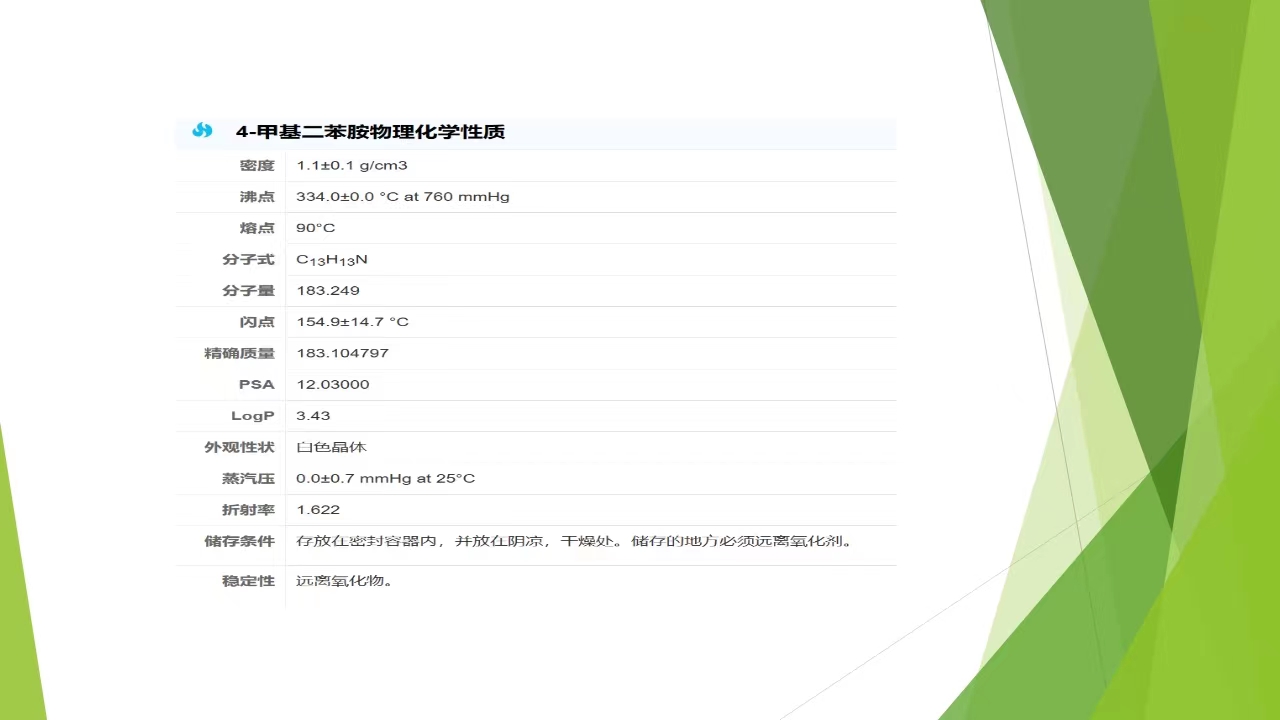
Task: Click the appearance value 白色晶体
Action: click(x=332, y=447)
